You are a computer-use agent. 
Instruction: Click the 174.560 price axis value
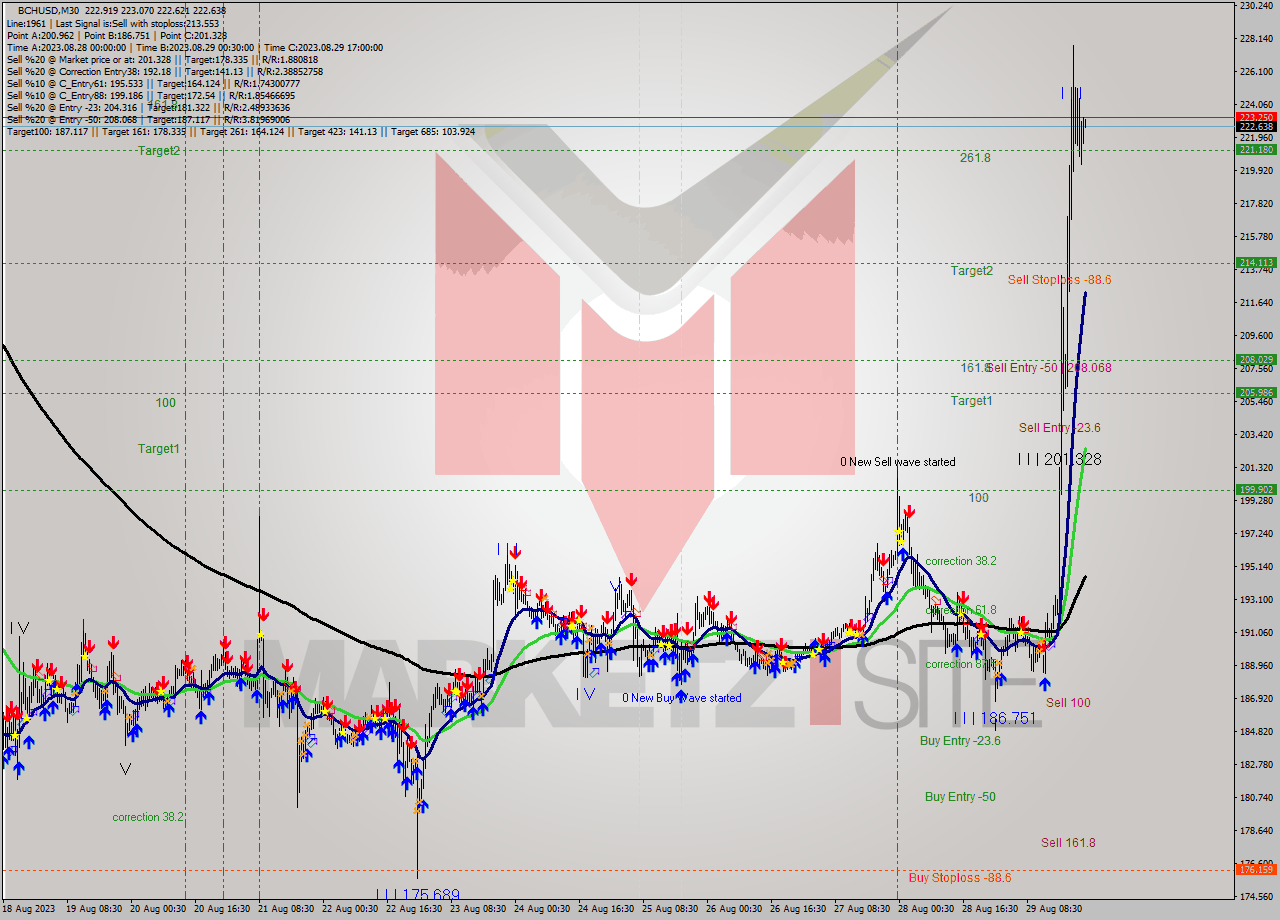(1255, 897)
